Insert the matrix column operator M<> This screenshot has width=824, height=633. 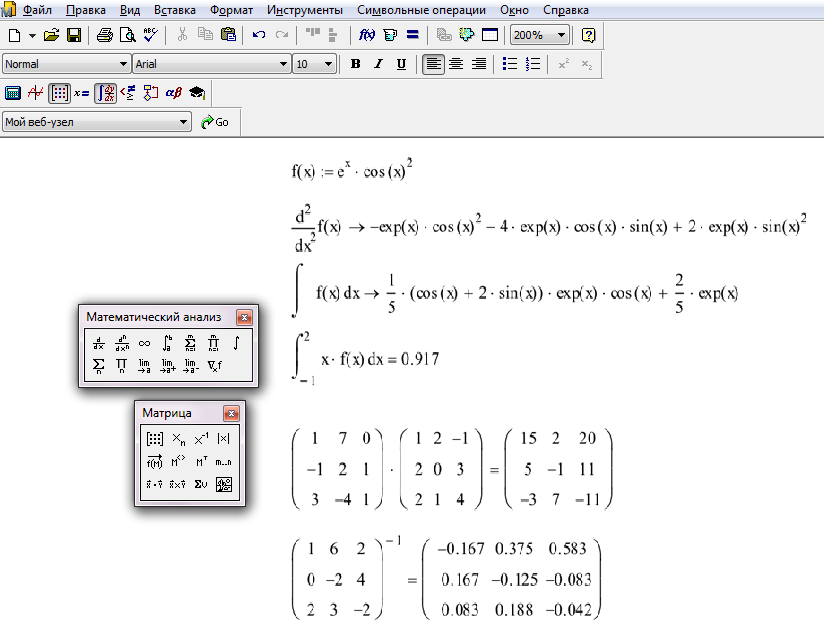click(178, 462)
